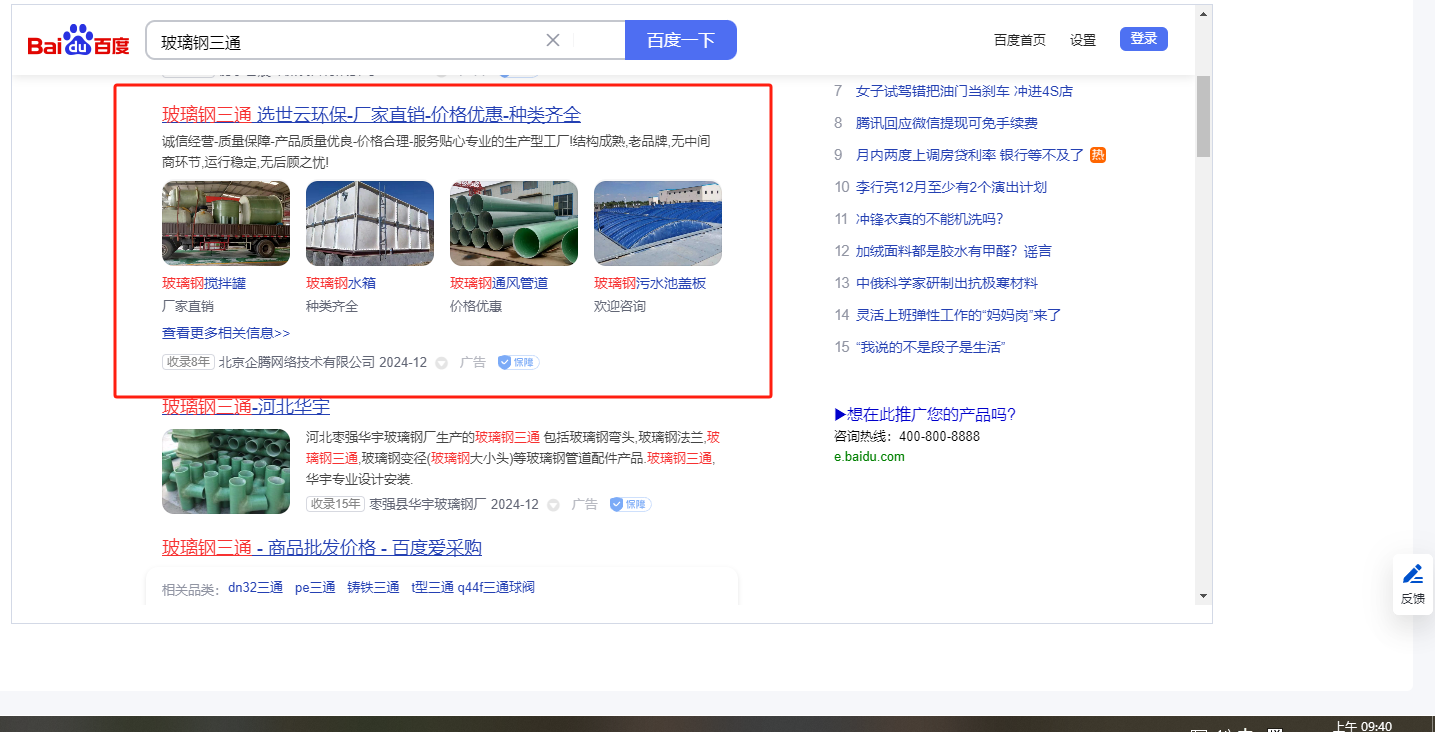Image resolution: width=1435 pixels, height=732 pixels.
Task: Open 设置 in the top navigation
Action: [1083, 40]
